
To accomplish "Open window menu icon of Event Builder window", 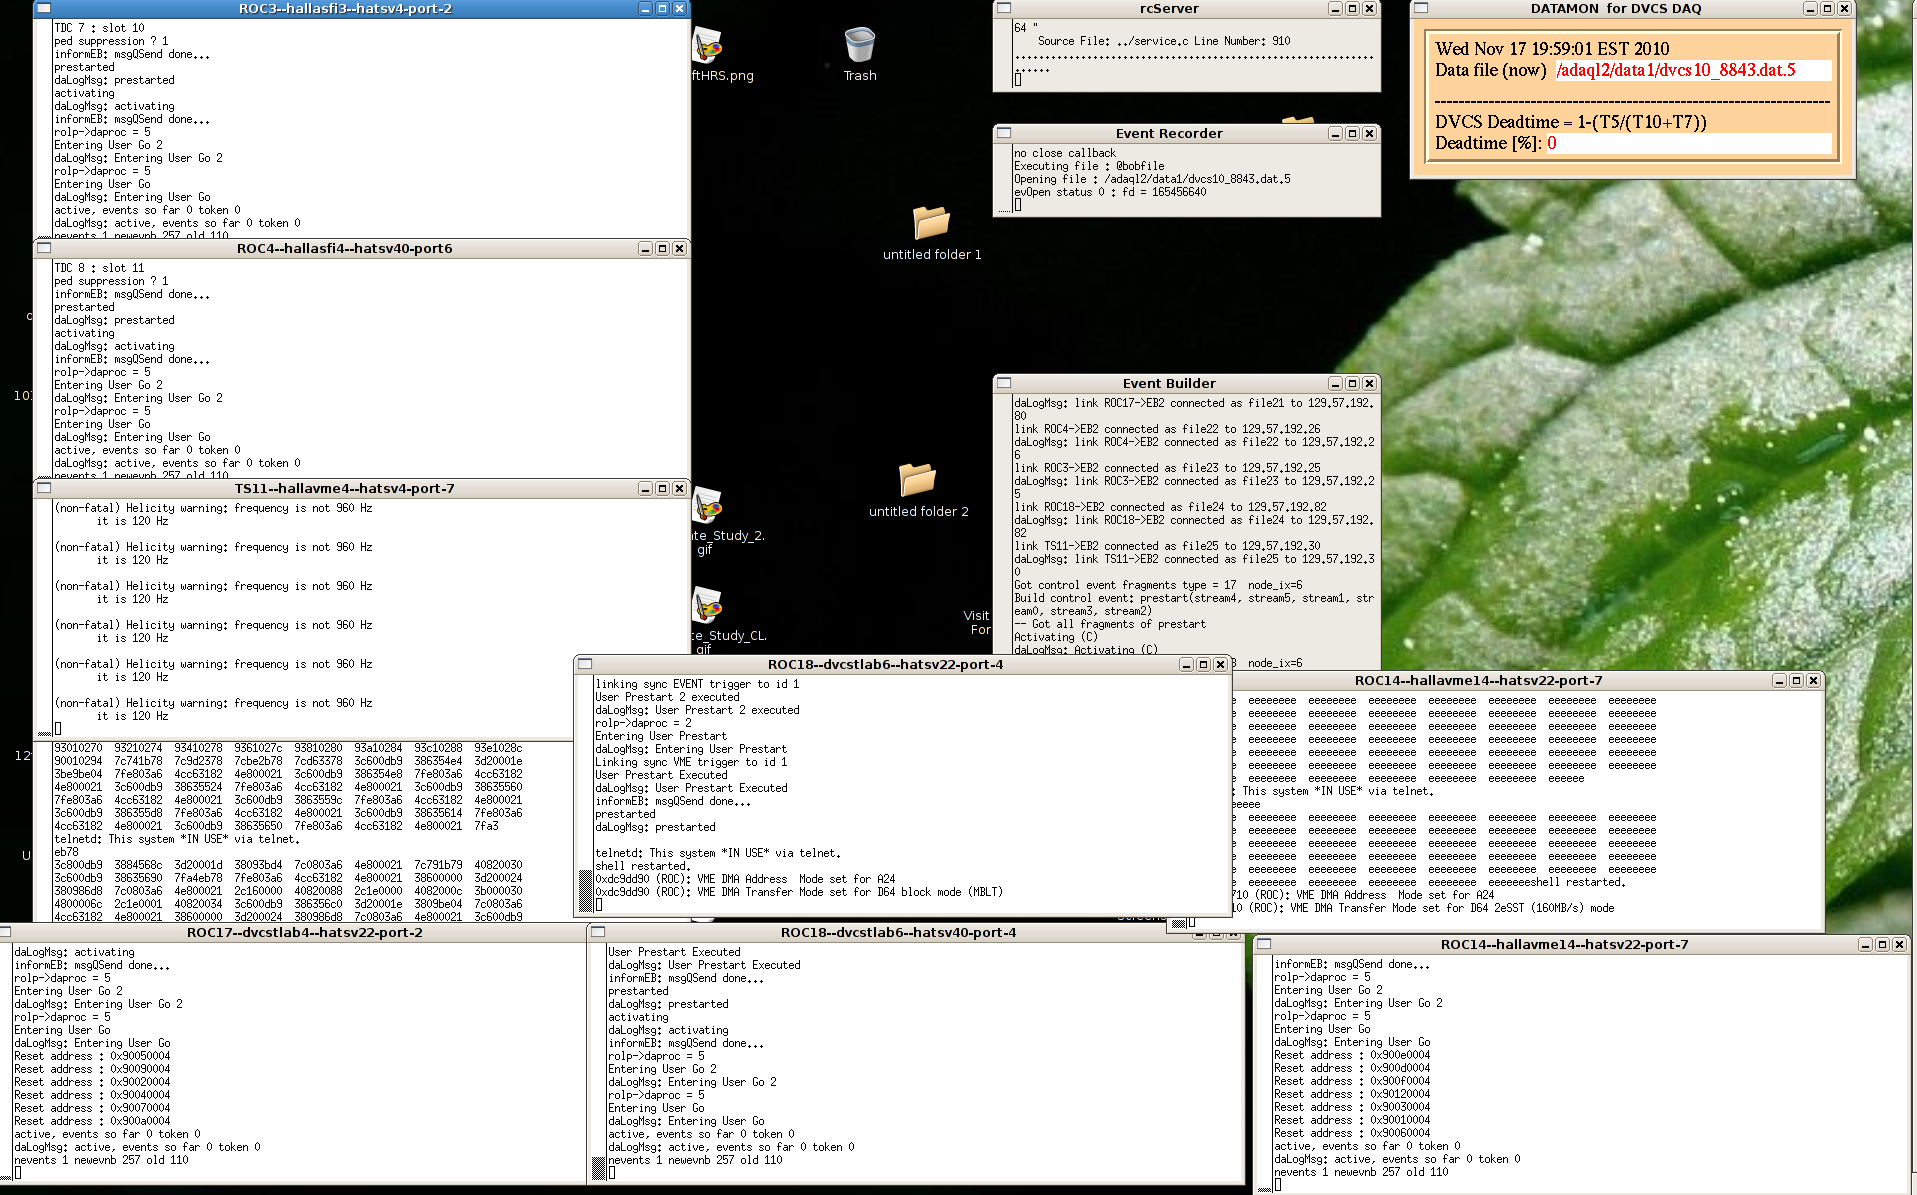I will tap(1004, 383).
